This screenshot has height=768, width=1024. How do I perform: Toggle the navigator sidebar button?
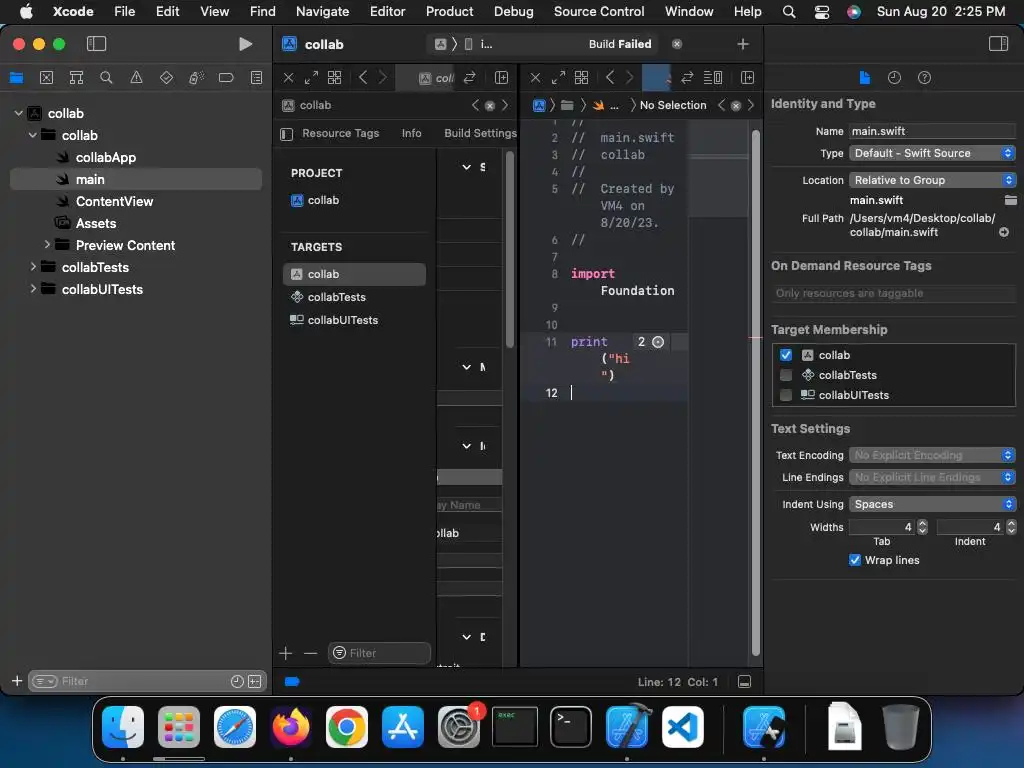tap(96, 44)
